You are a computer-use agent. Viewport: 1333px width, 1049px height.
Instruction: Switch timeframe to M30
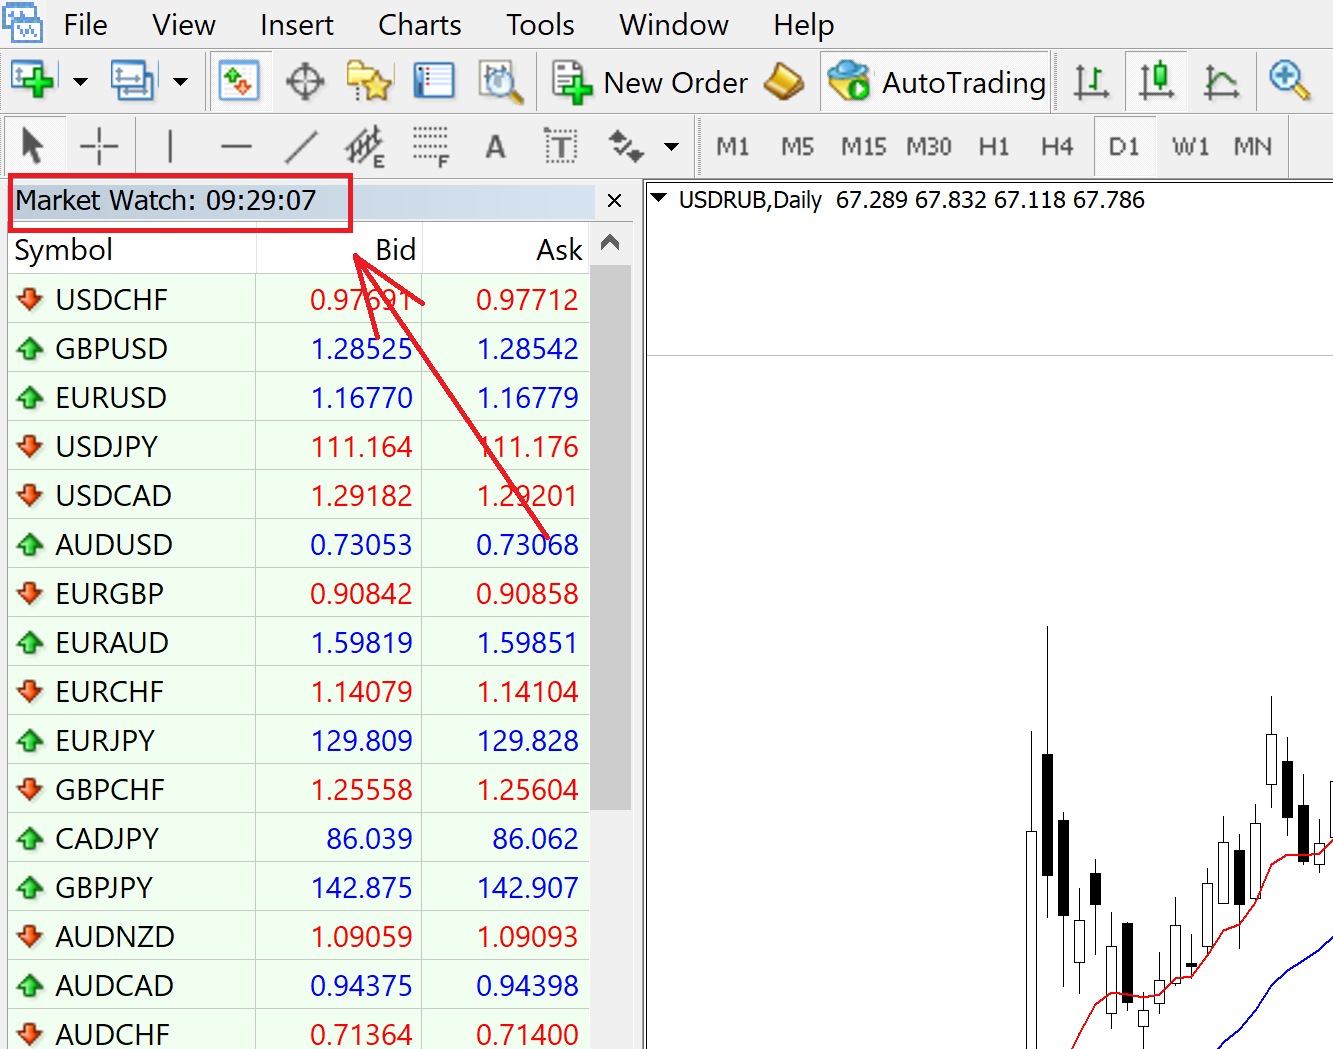click(x=929, y=147)
